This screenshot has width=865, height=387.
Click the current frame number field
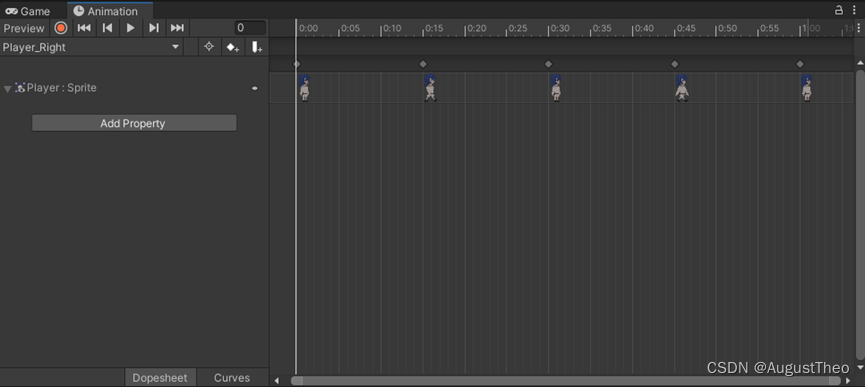click(x=250, y=28)
